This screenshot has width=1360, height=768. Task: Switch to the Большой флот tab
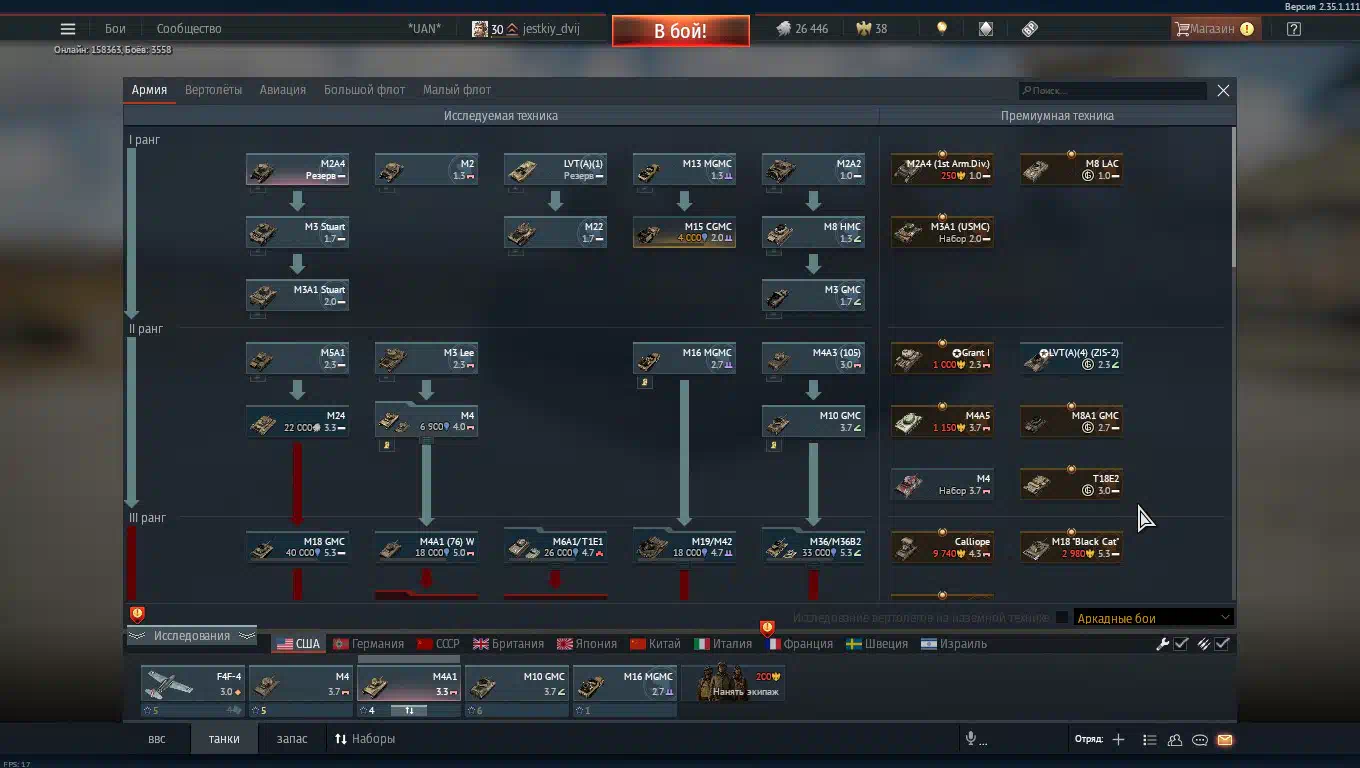click(x=364, y=90)
